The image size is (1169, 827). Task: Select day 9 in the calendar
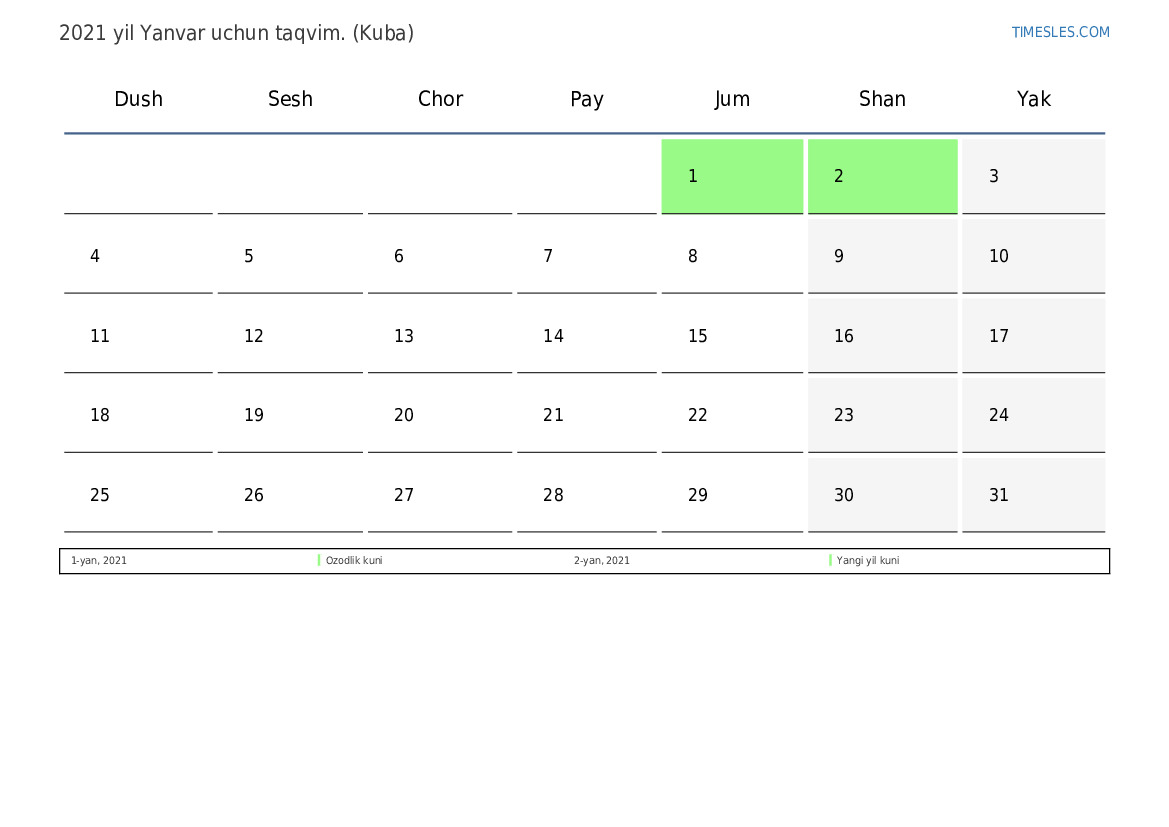(883, 256)
